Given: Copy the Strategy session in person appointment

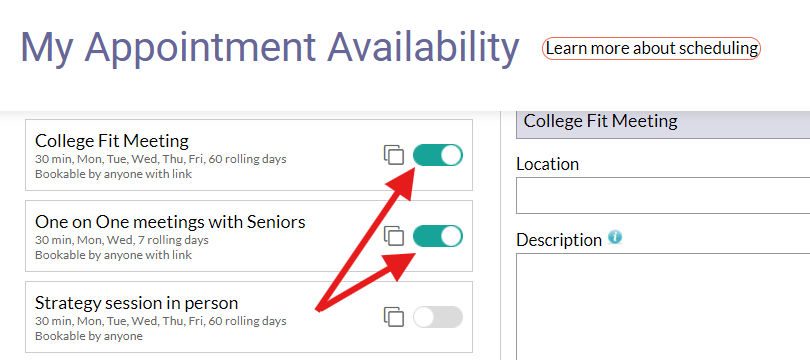Looking at the screenshot, I should coord(394,317).
